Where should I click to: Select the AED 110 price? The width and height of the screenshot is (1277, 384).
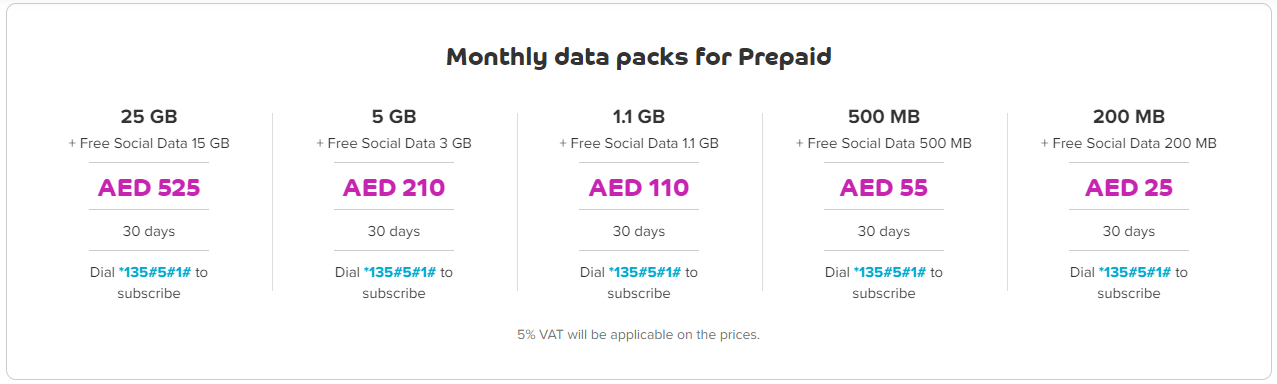(639, 188)
